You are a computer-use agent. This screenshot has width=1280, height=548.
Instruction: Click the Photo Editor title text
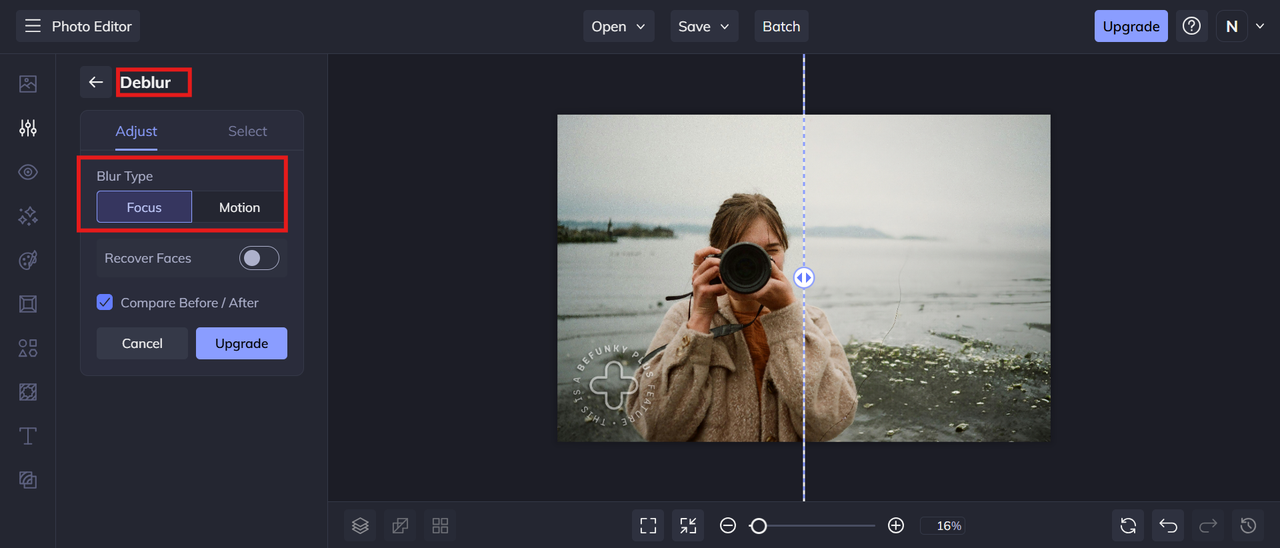92,26
